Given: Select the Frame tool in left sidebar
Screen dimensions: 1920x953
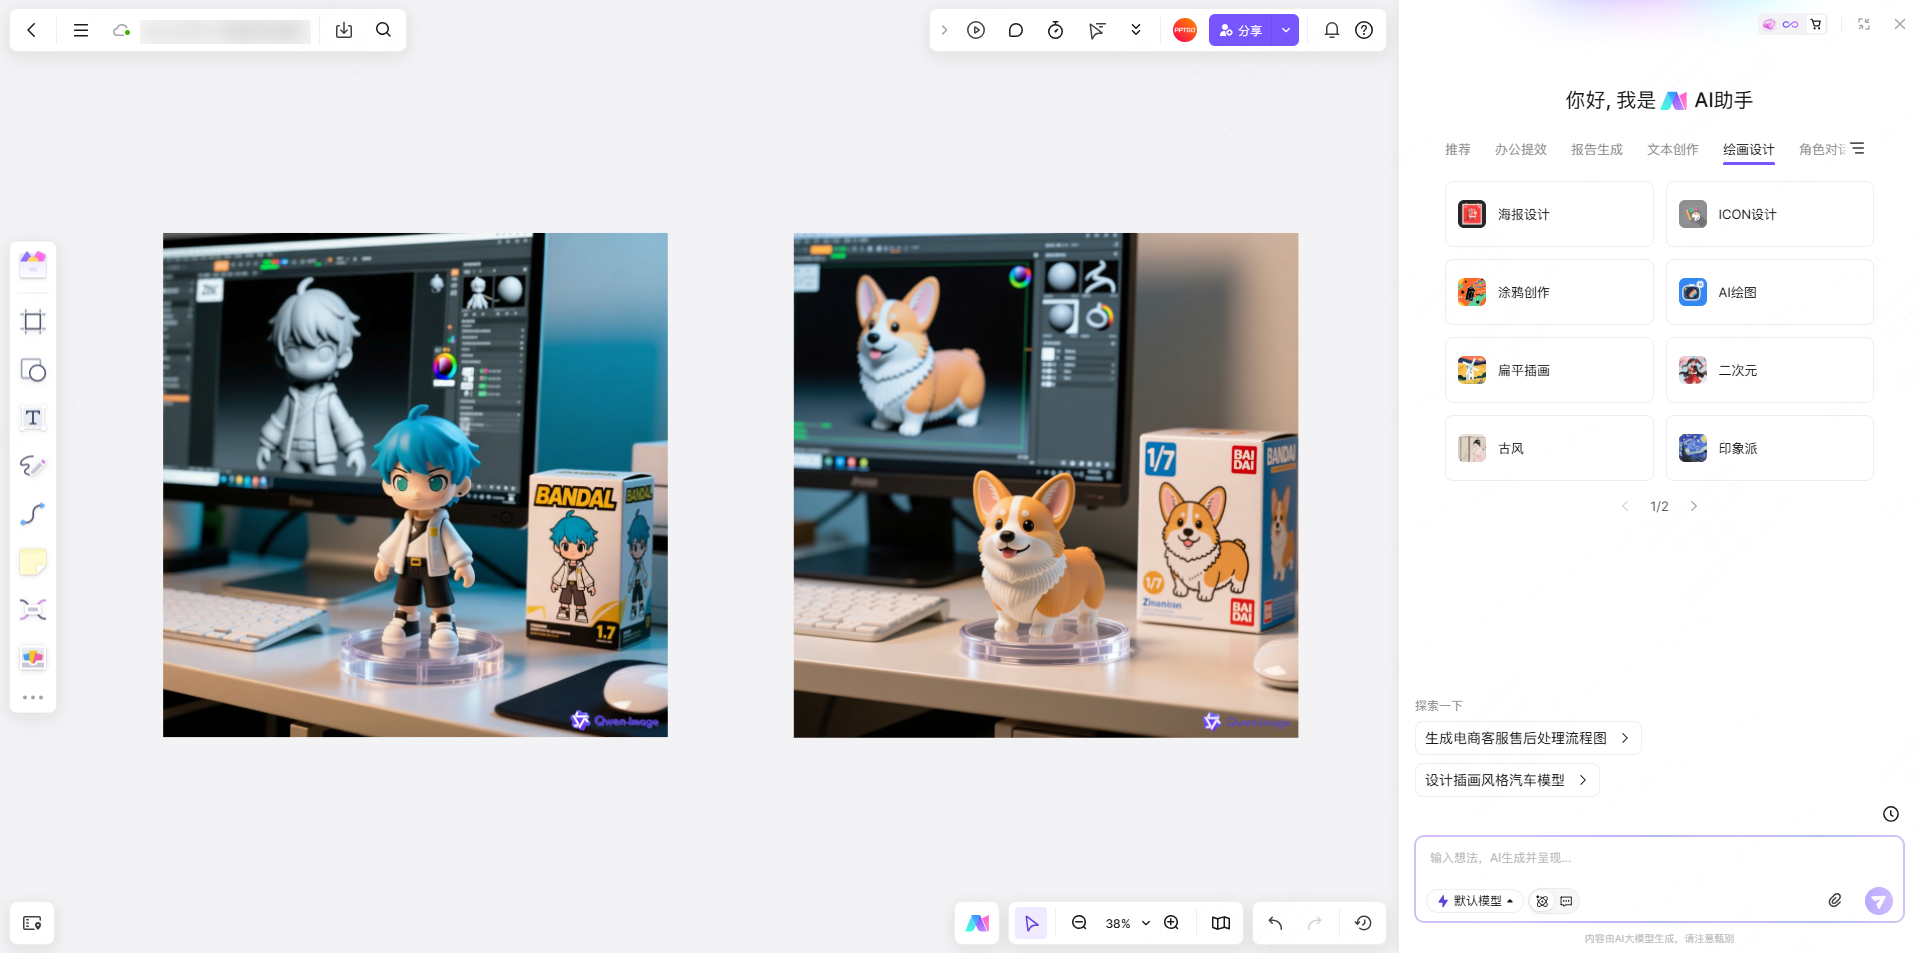Looking at the screenshot, I should 33,321.
